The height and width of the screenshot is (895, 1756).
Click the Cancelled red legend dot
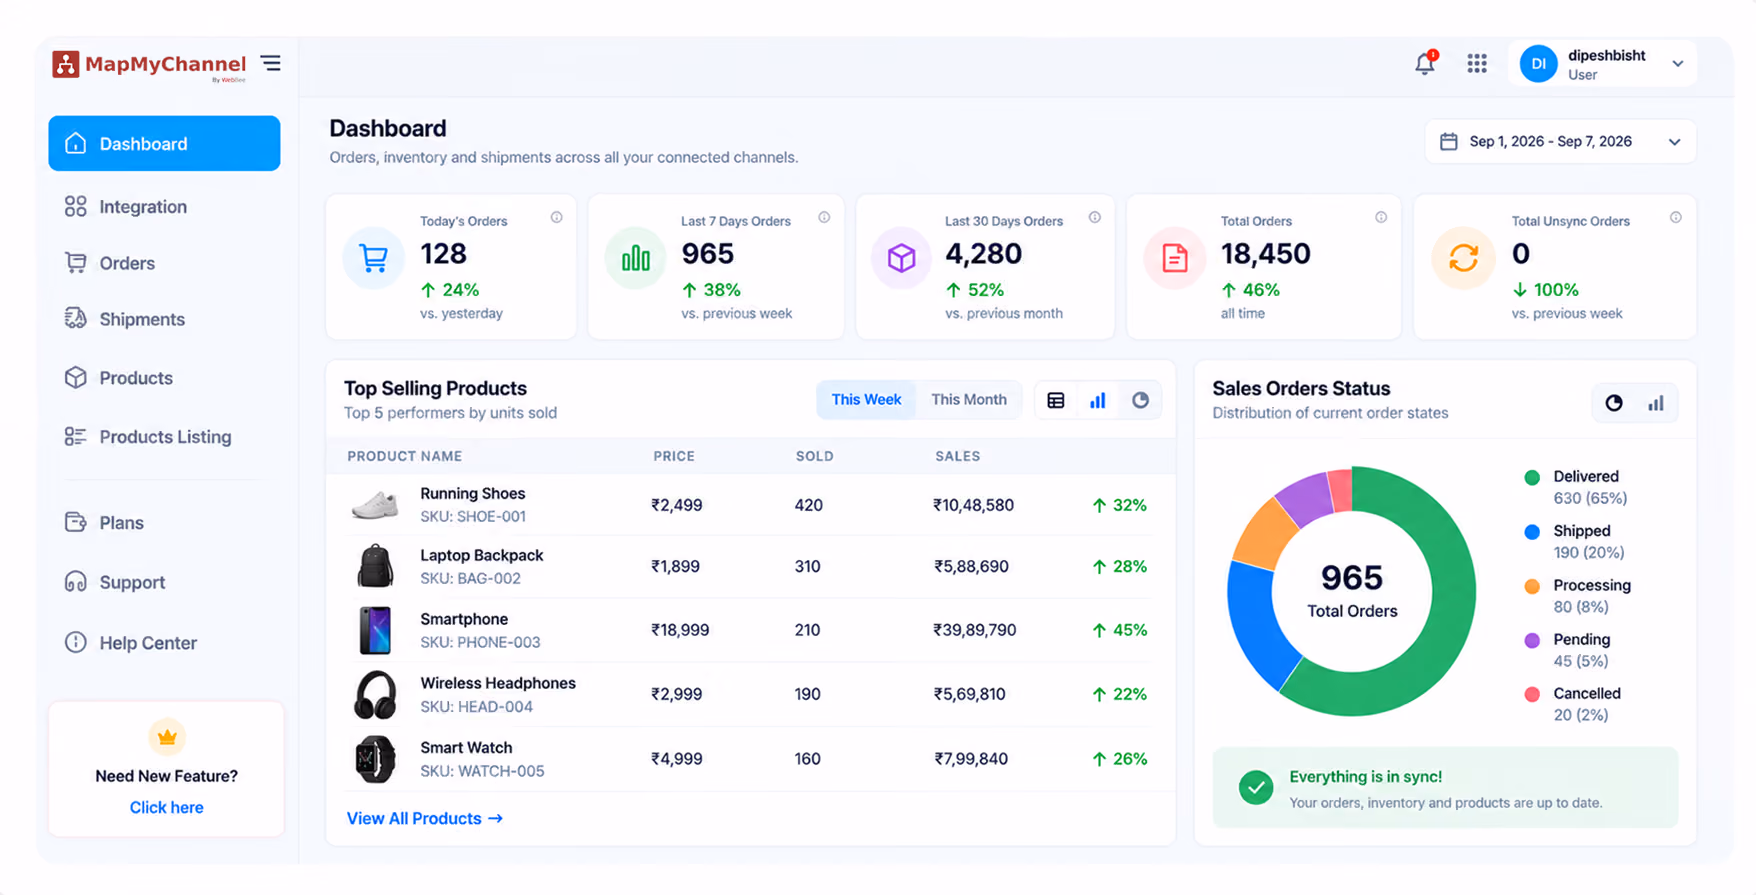tap(1531, 694)
